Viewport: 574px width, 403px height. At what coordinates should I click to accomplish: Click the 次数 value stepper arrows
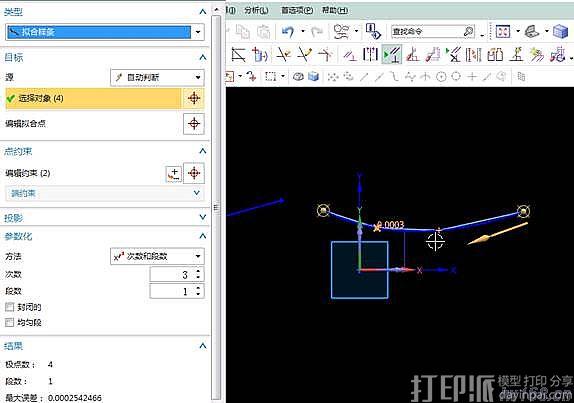tap(198, 274)
